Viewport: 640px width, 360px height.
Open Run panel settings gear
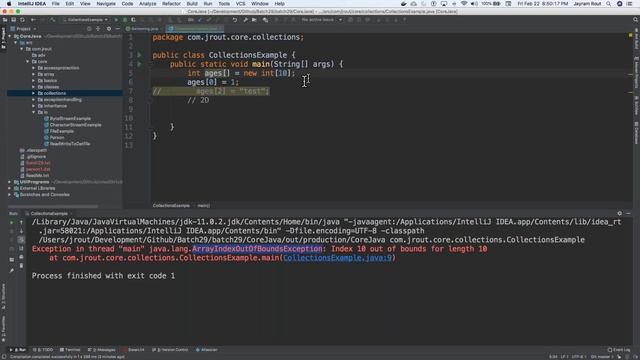[620, 213]
